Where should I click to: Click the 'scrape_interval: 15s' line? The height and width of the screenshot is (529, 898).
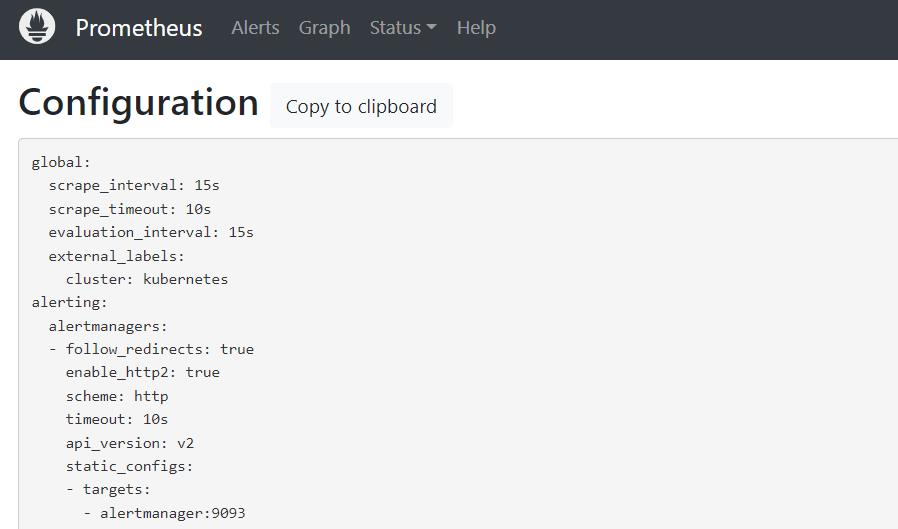pyautogui.click(x=134, y=185)
